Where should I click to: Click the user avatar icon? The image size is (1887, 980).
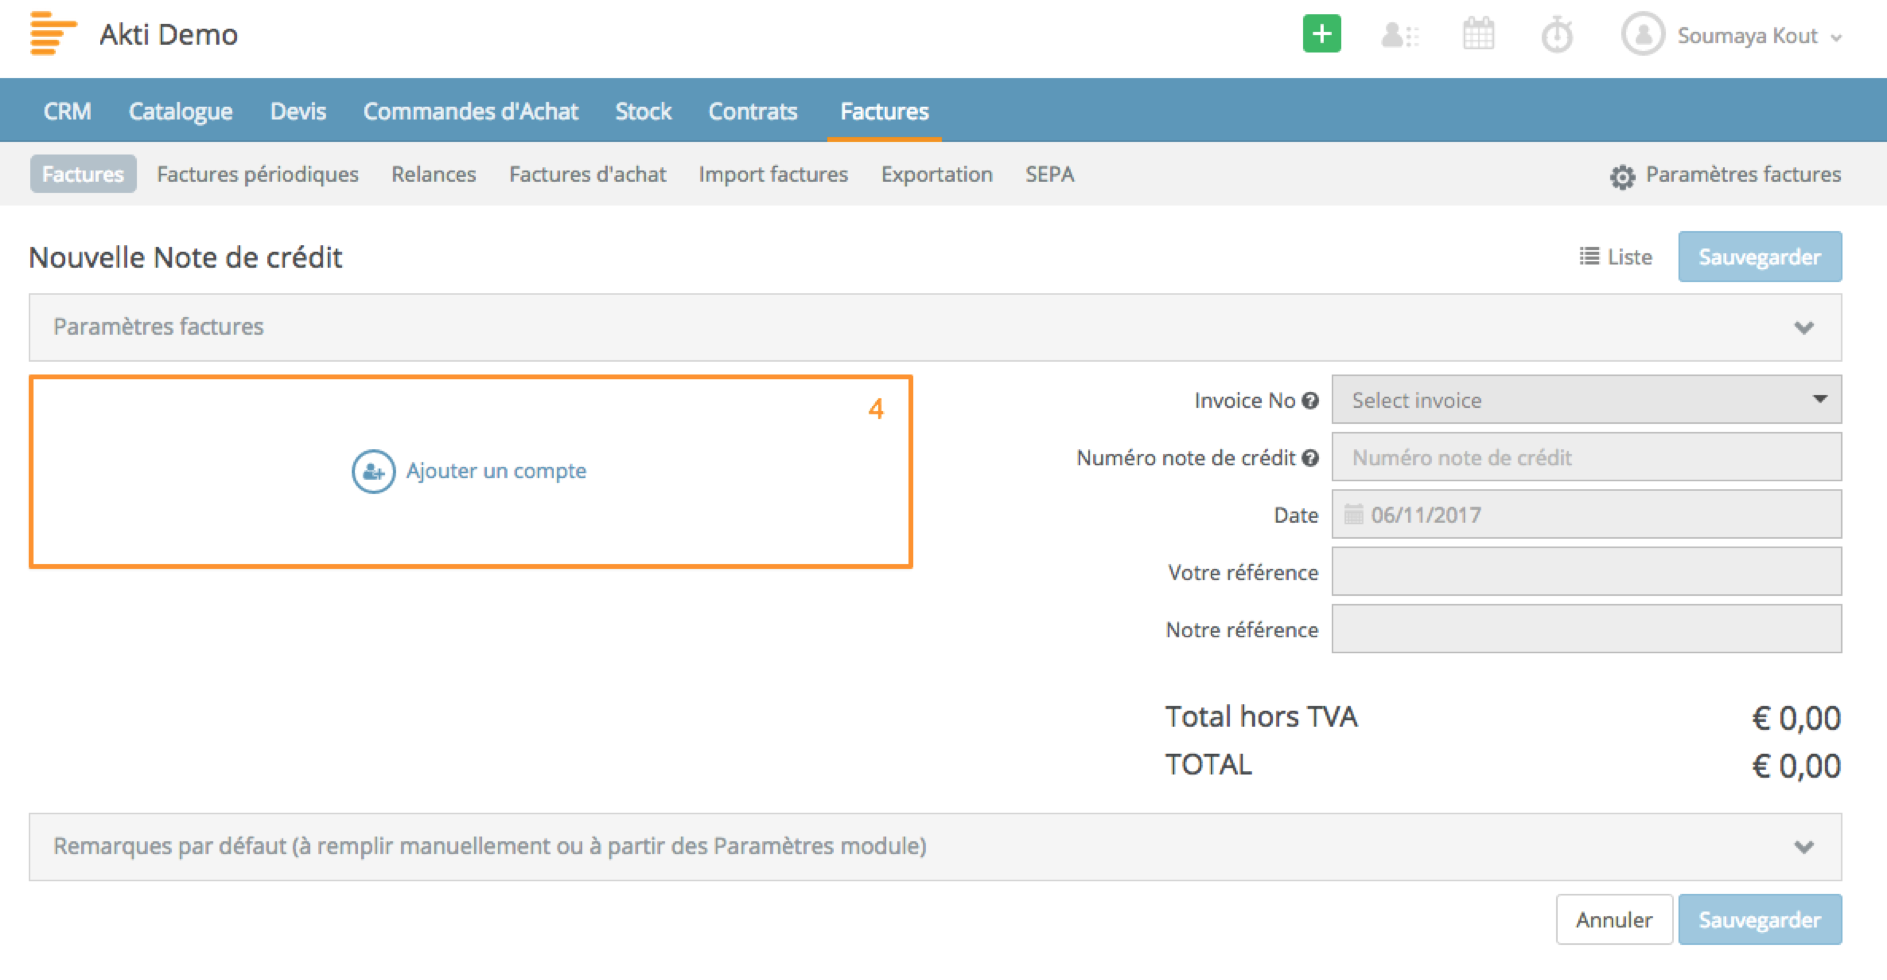pos(1642,35)
